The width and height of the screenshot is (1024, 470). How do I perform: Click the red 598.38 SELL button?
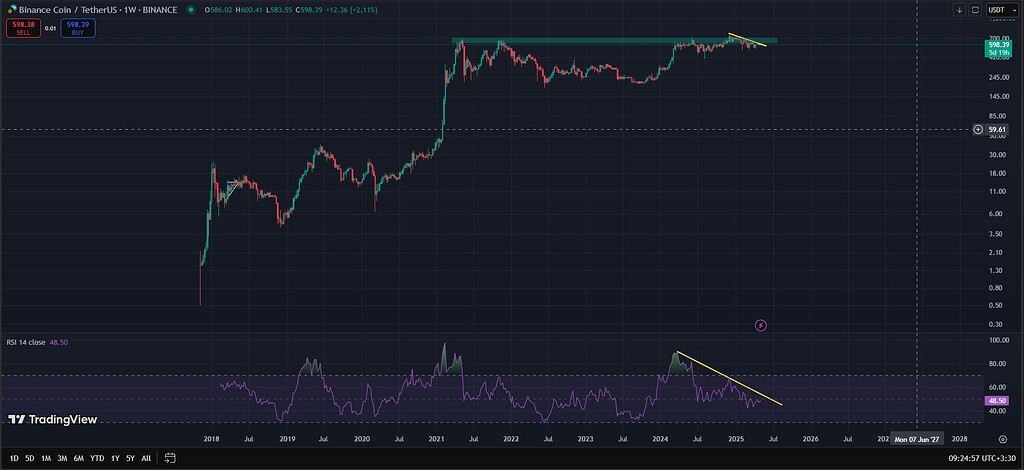[24, 28]
